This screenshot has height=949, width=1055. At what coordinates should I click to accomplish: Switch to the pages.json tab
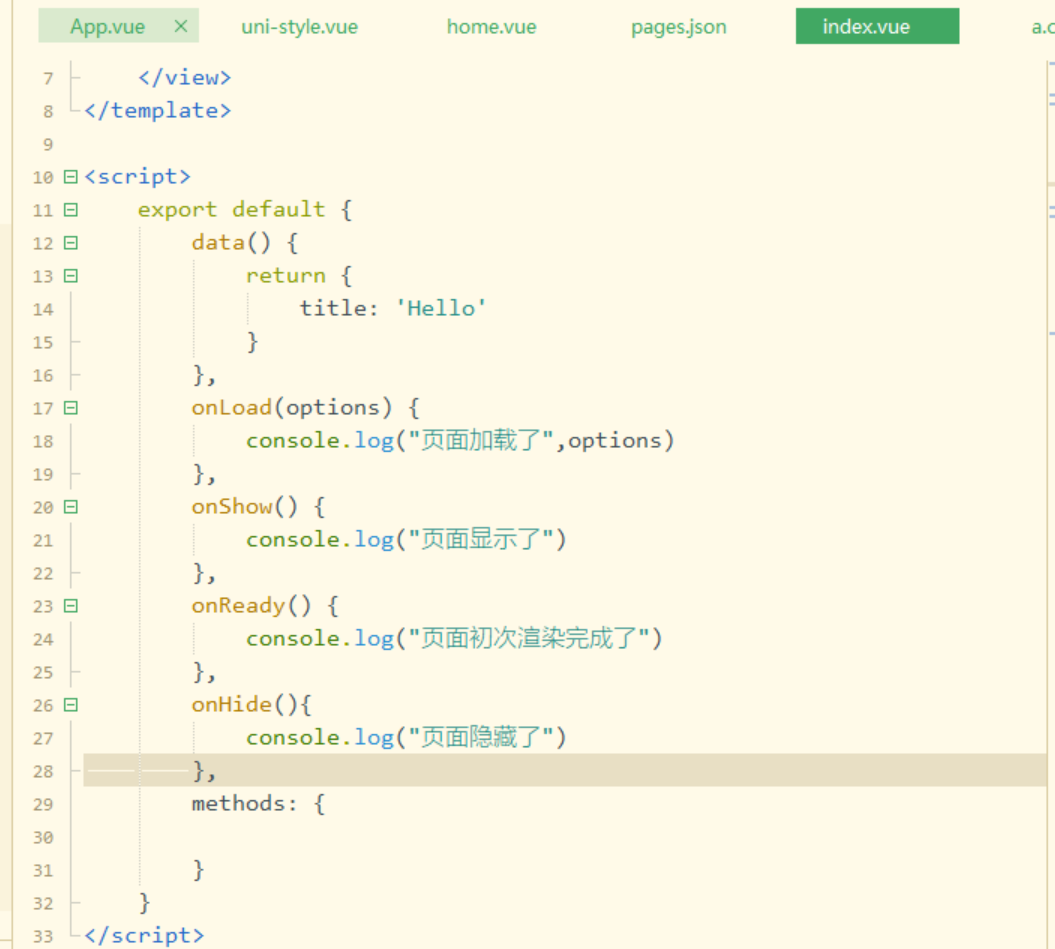[678, 27]
